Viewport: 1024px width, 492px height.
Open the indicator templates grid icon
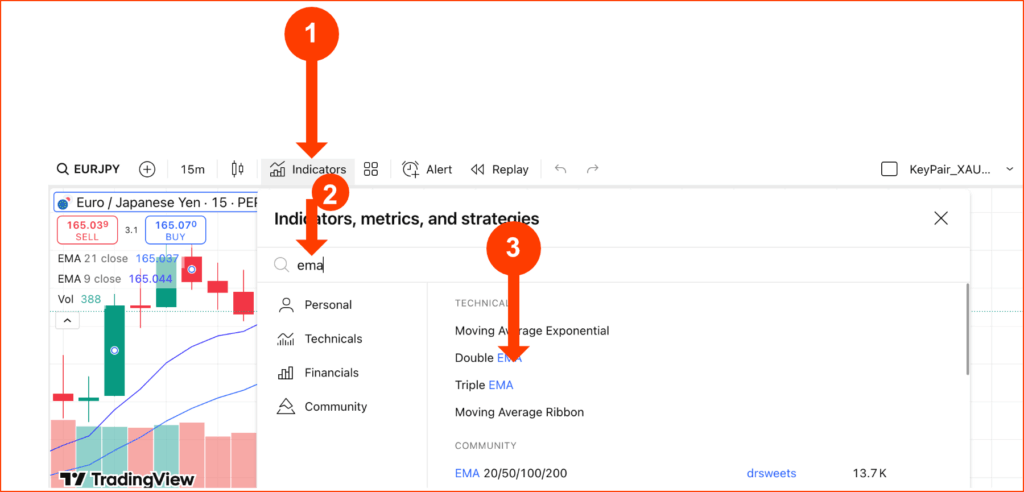[371, 169]
